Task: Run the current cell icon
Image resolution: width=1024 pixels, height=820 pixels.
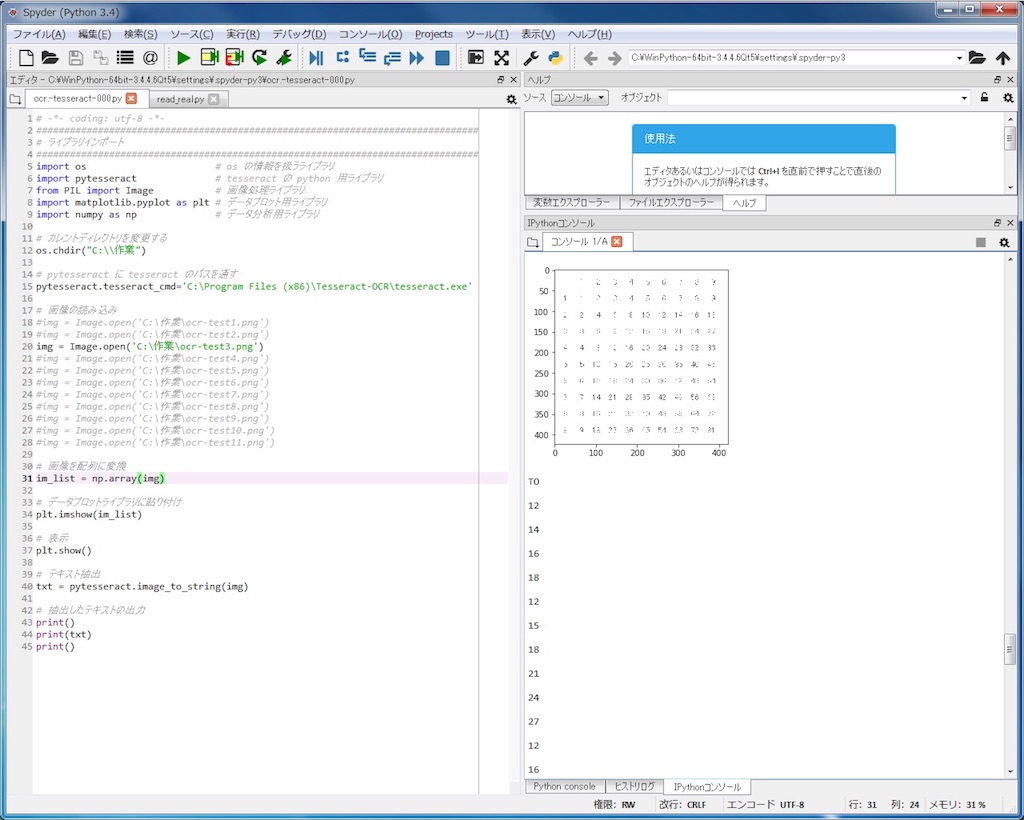Action: [209, 58]
